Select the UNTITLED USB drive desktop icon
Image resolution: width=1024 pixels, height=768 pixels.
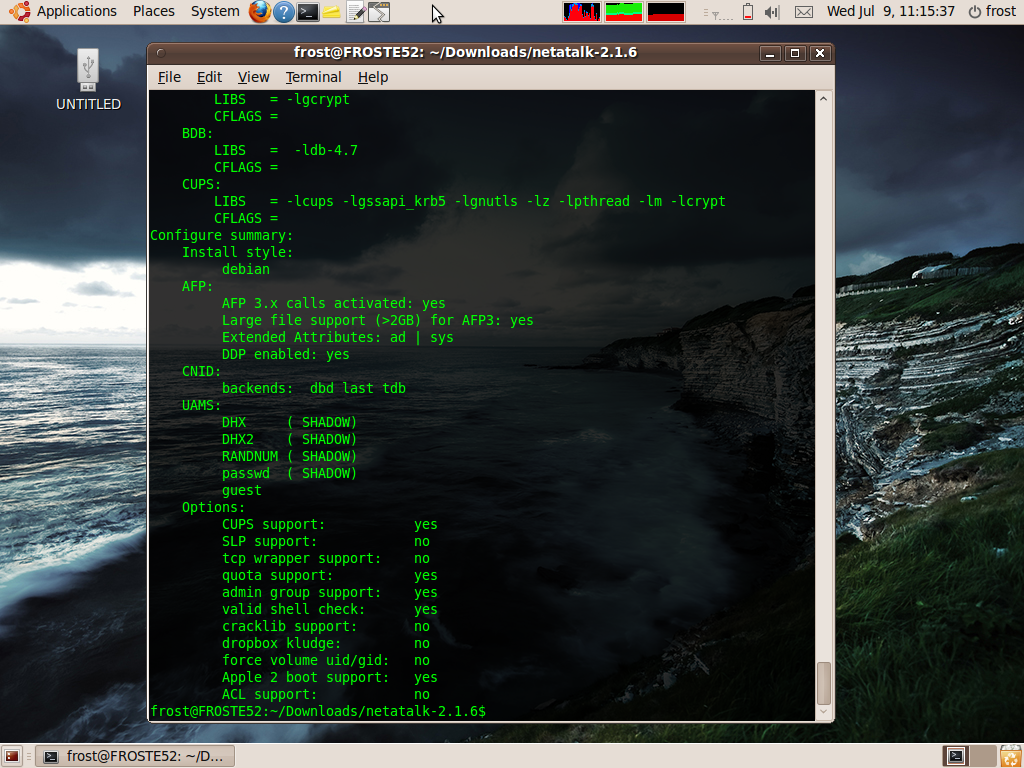88,80
